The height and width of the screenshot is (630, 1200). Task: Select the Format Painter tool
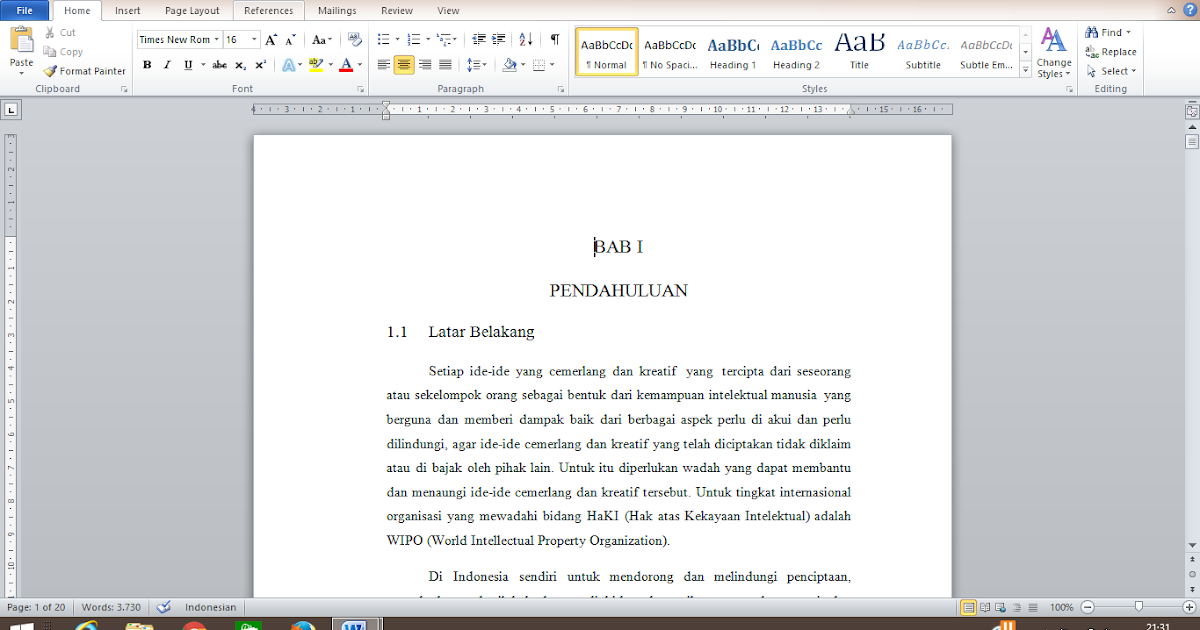[83, 71]
